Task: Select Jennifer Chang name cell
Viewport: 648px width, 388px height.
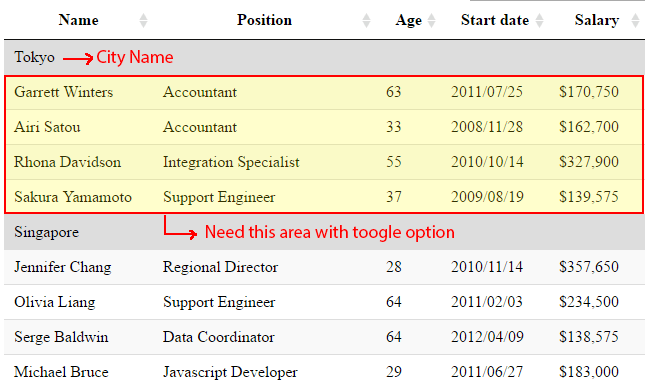Action: click(63, 267)
